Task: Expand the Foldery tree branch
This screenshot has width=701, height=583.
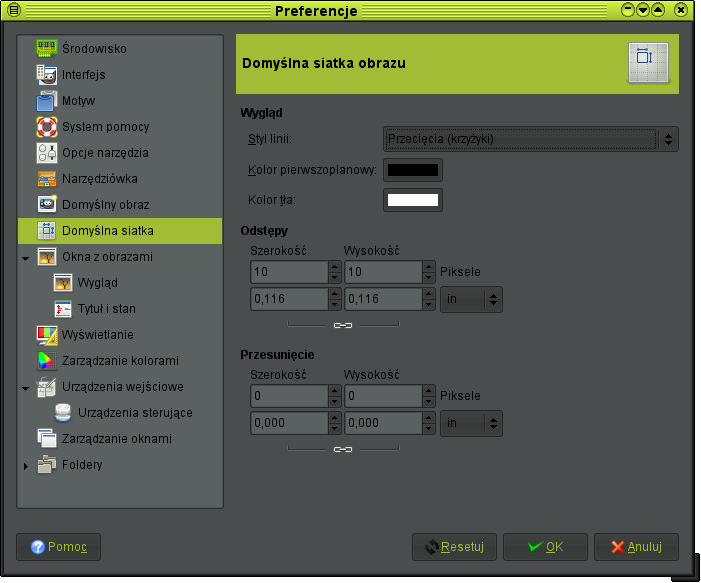Action: click(x=25, y=465)
